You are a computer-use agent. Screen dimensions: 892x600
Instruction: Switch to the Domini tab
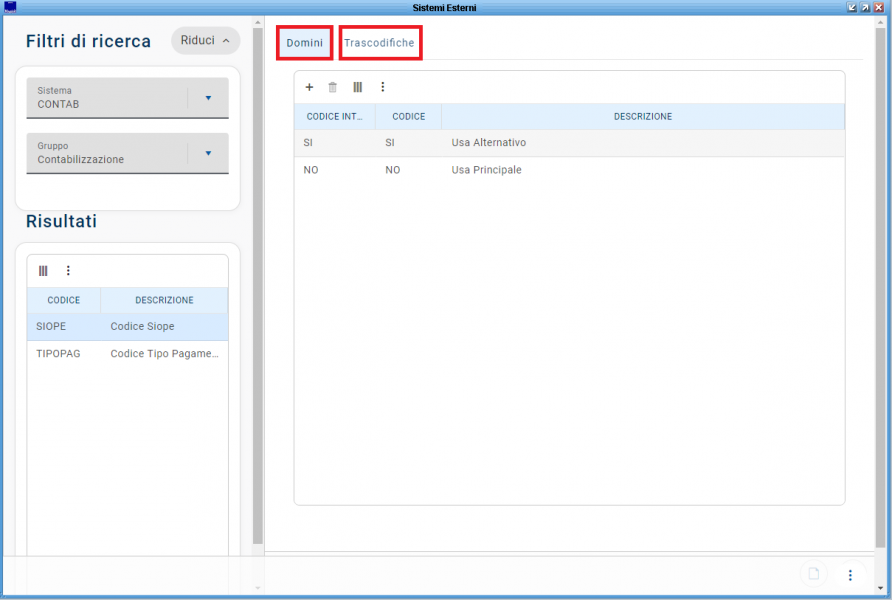point(304,43)
